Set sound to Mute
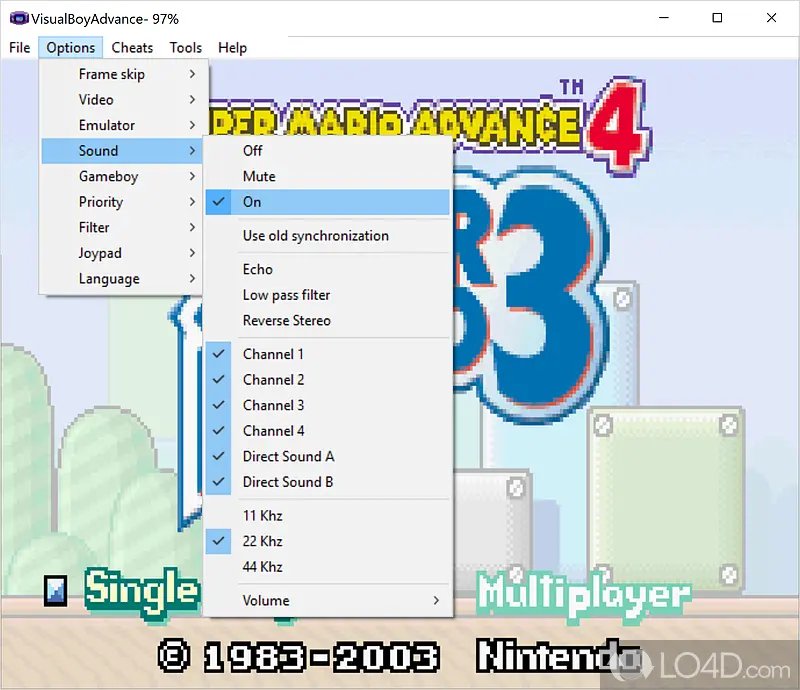Viewport: 800px width, 690px height. [259, 176]
